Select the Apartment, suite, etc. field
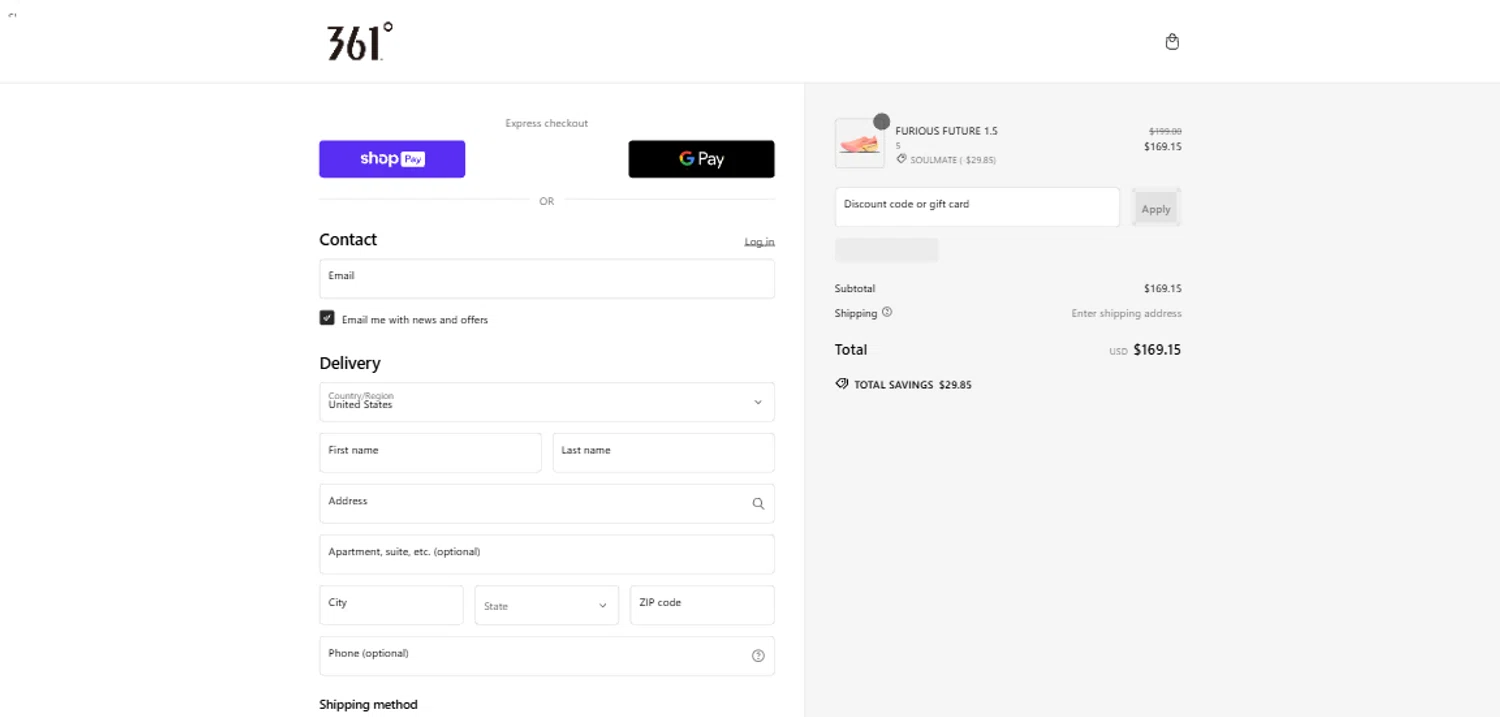This screenshot has height=717, width=1500. click(547, 554)
